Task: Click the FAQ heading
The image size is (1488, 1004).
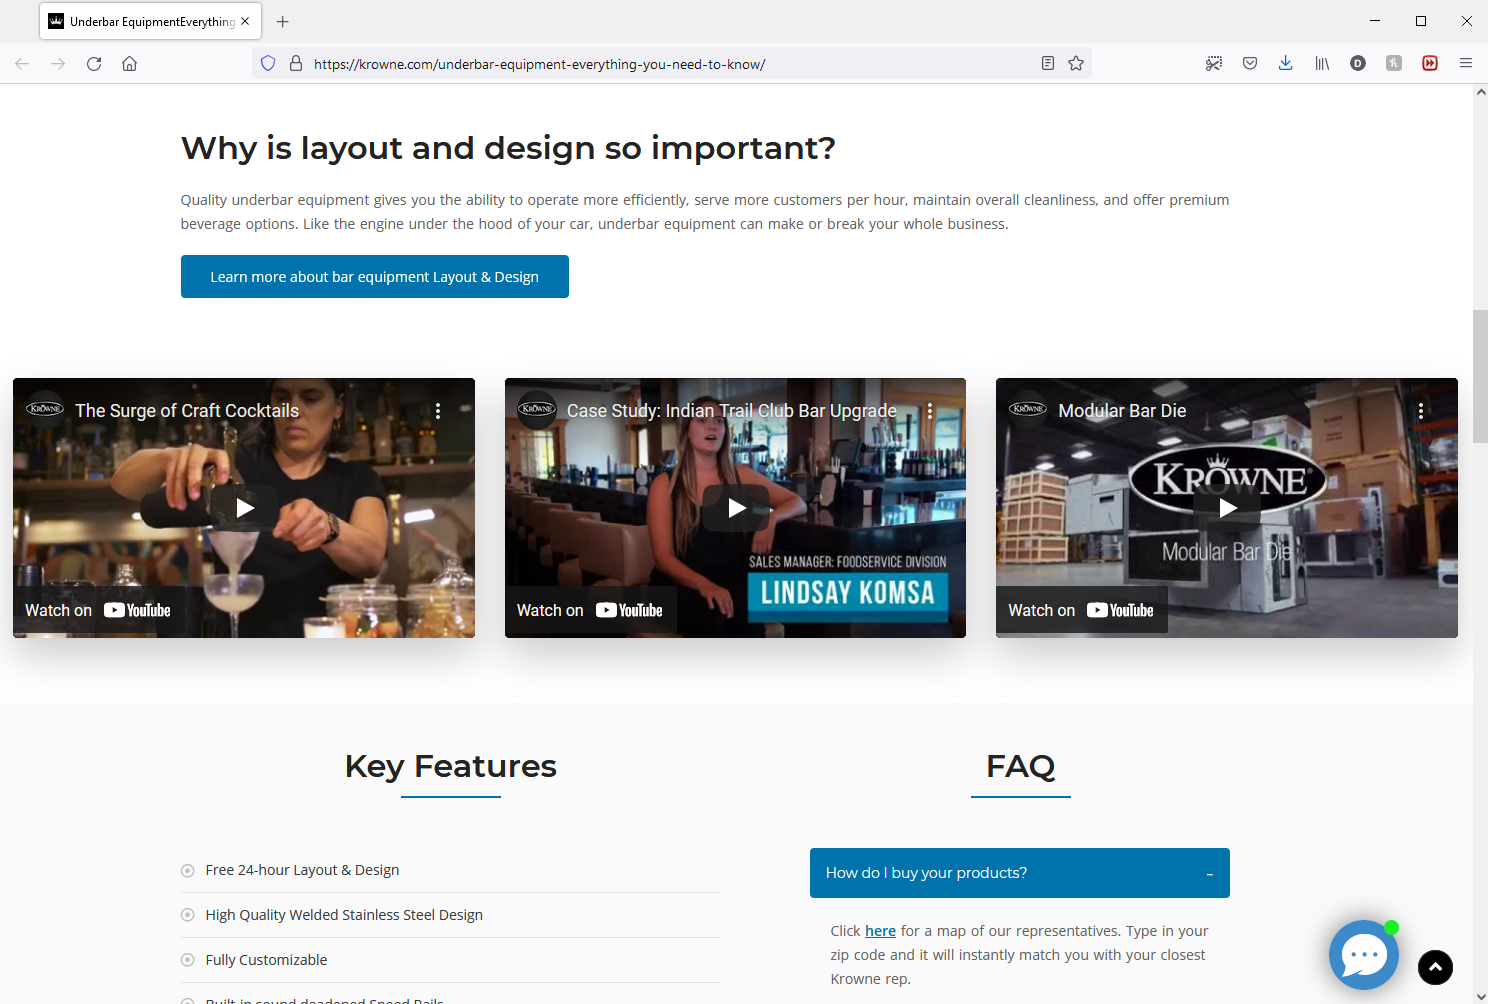Action: coord(1020,766)
